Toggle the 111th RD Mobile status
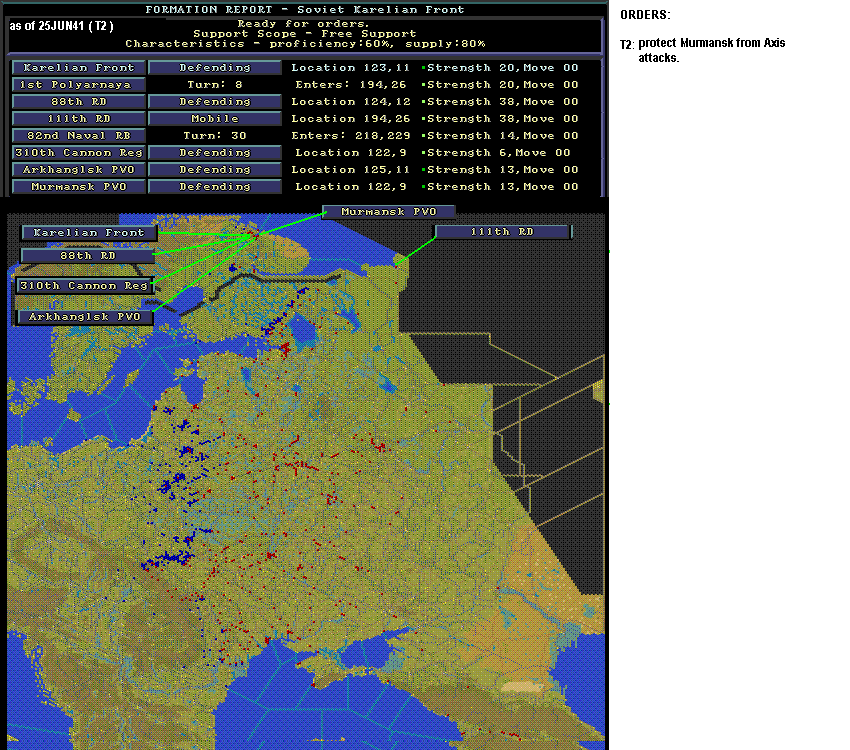850x750 pixels. point(215,119)
